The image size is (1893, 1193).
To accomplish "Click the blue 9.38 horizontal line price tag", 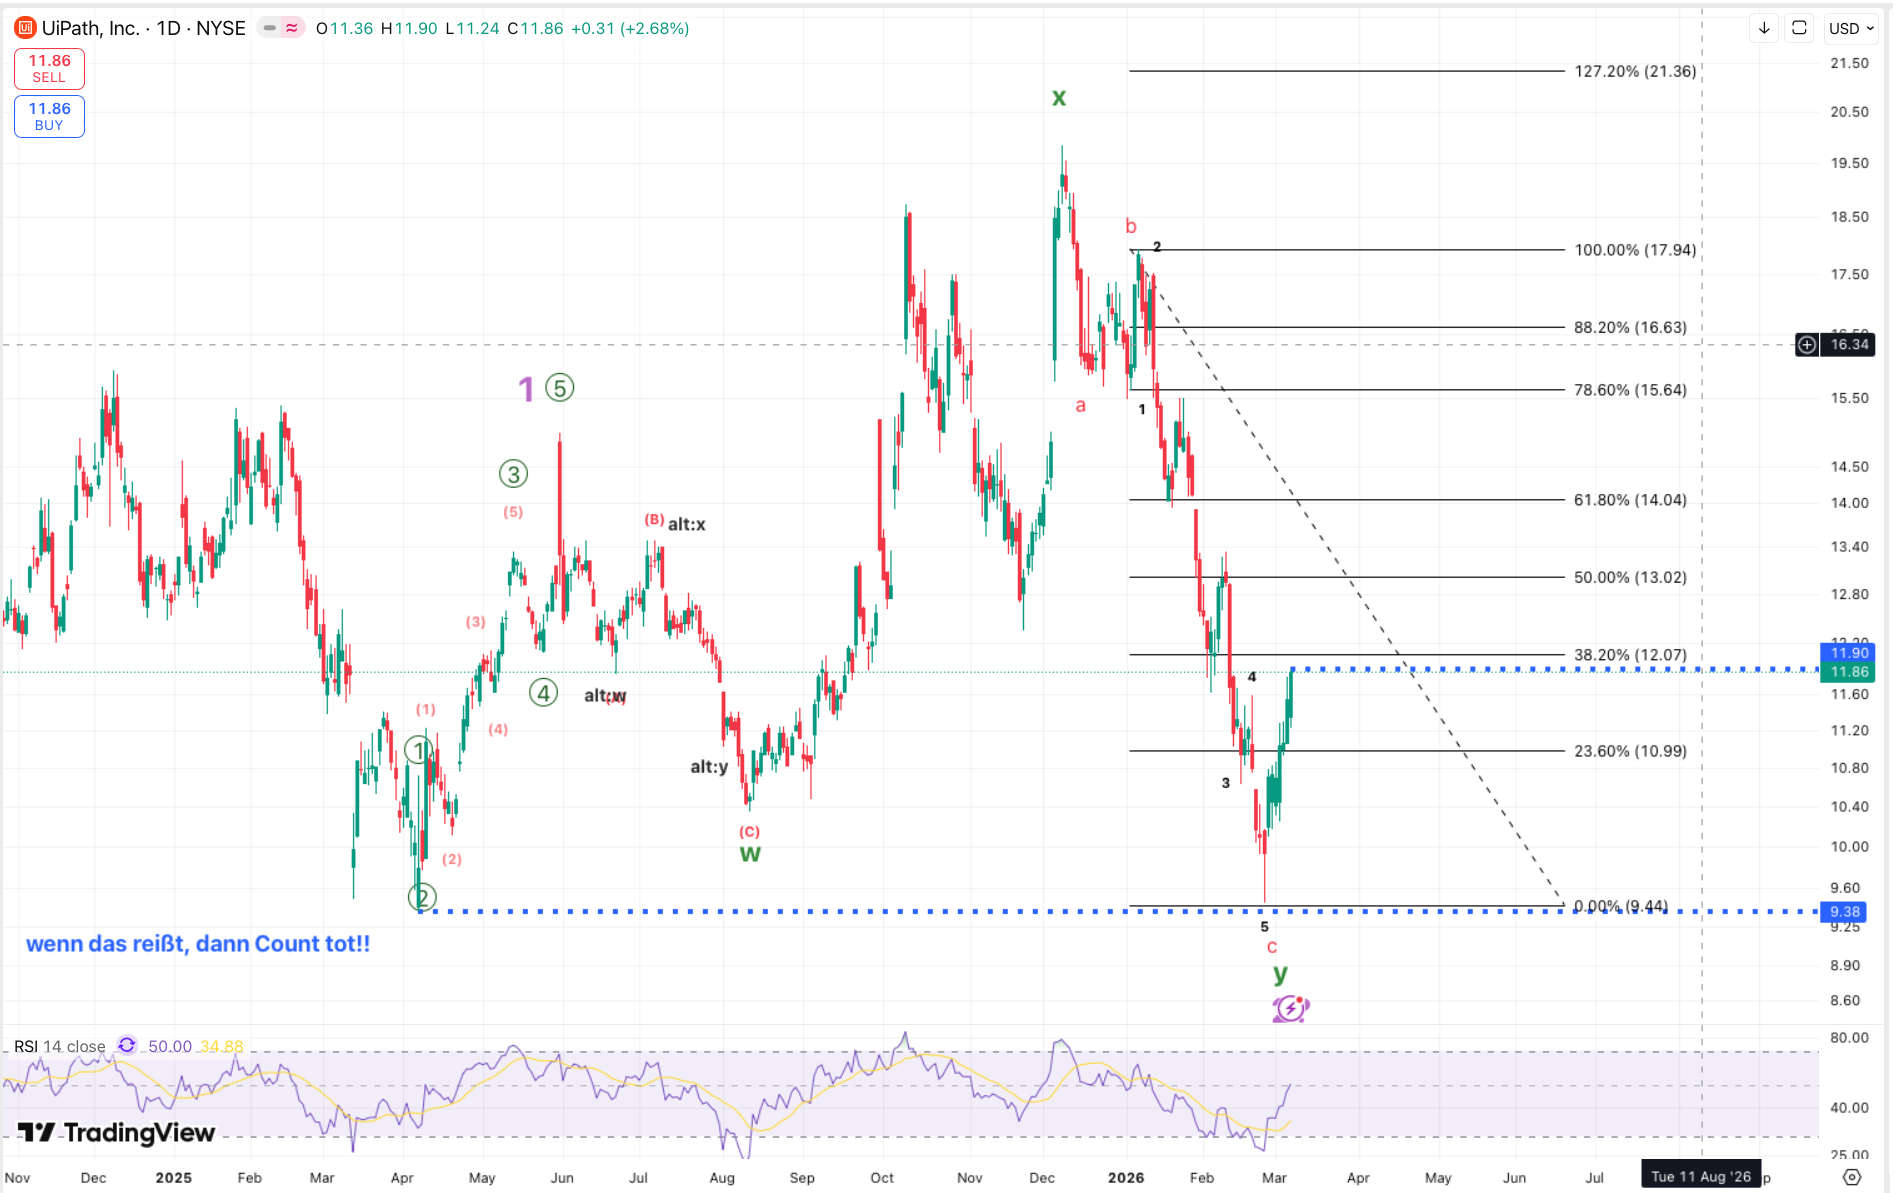I will click(x=1845, y=912).
